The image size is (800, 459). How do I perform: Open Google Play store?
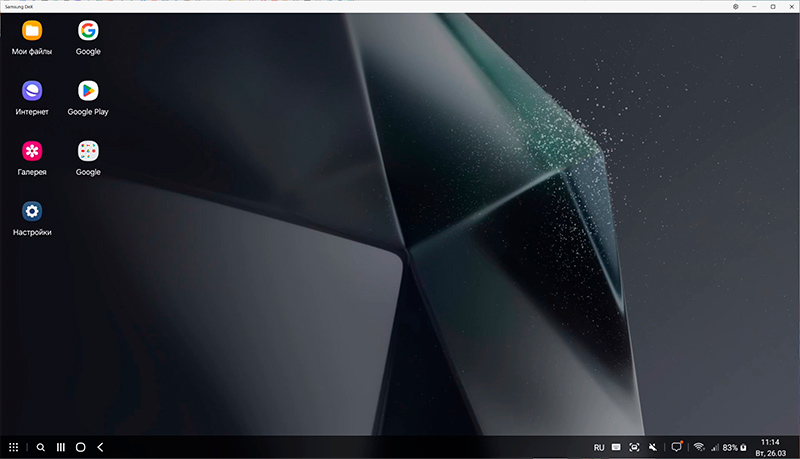88,91
